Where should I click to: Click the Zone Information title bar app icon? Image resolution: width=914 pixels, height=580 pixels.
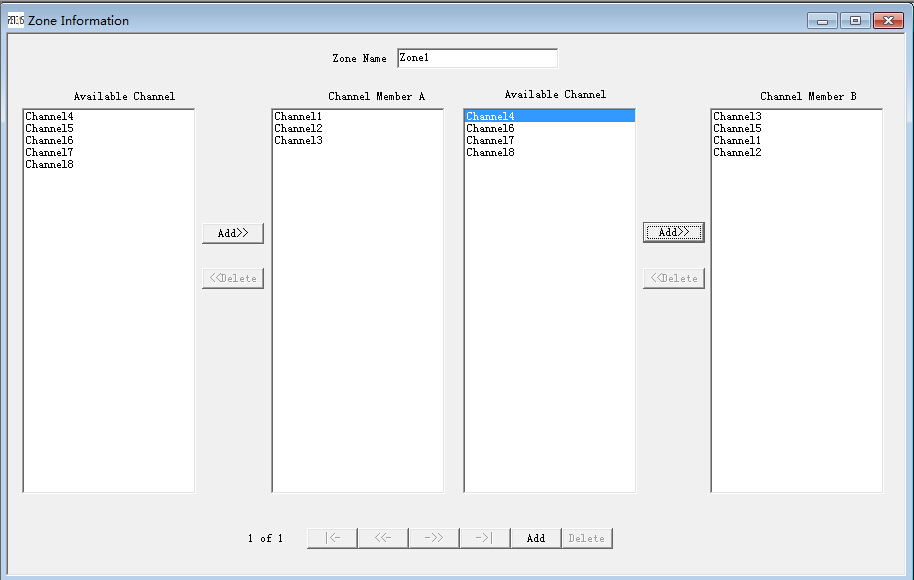coord(15,20)
